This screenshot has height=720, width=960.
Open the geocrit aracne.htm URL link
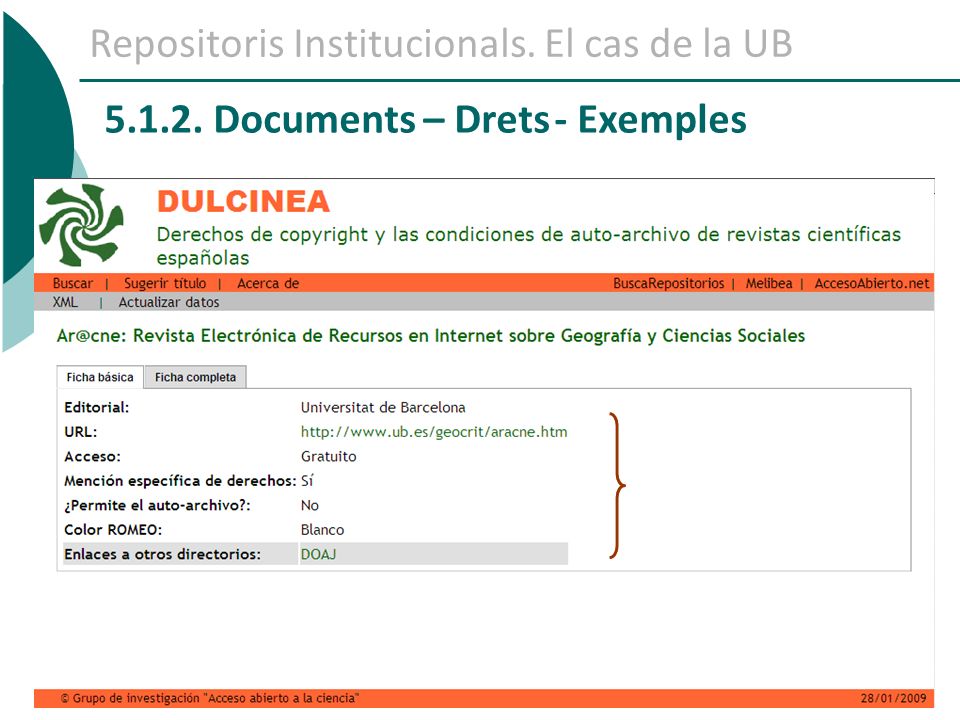pyautogui.click(x=434, y=432)
